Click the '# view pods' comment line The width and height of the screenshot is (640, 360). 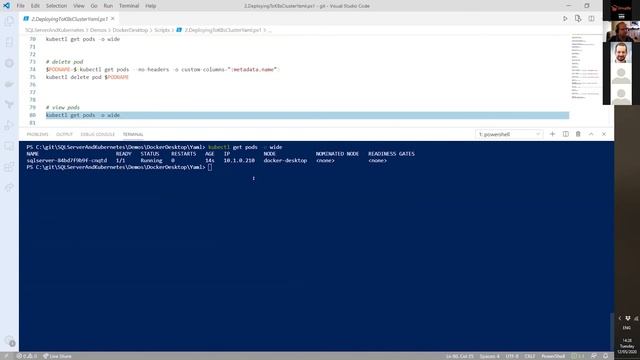coord(63,107)
